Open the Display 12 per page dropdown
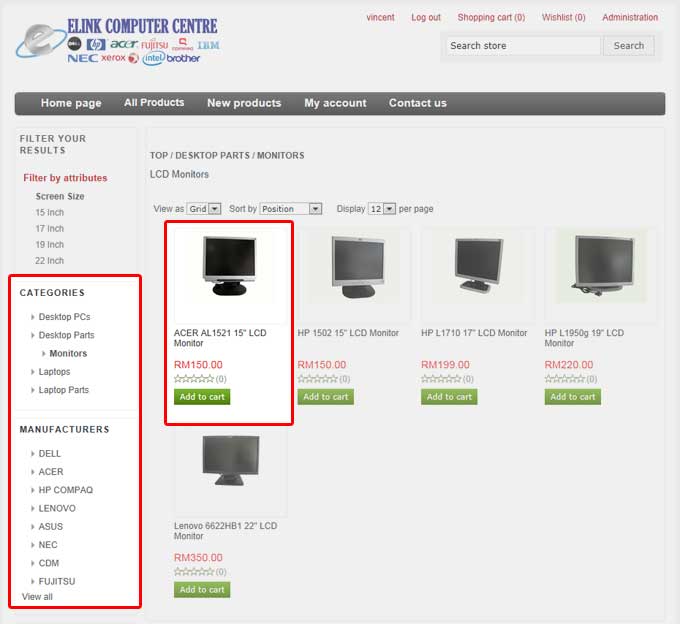 pos(382,209)
